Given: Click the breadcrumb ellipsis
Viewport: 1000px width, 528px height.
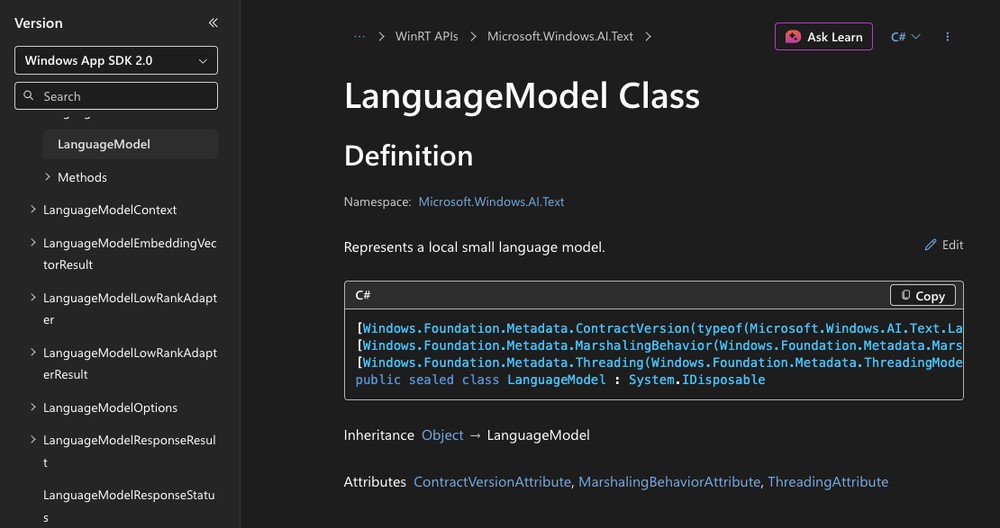Looking at the screenshot, I should pyautogui.click(x=360, y=36).
